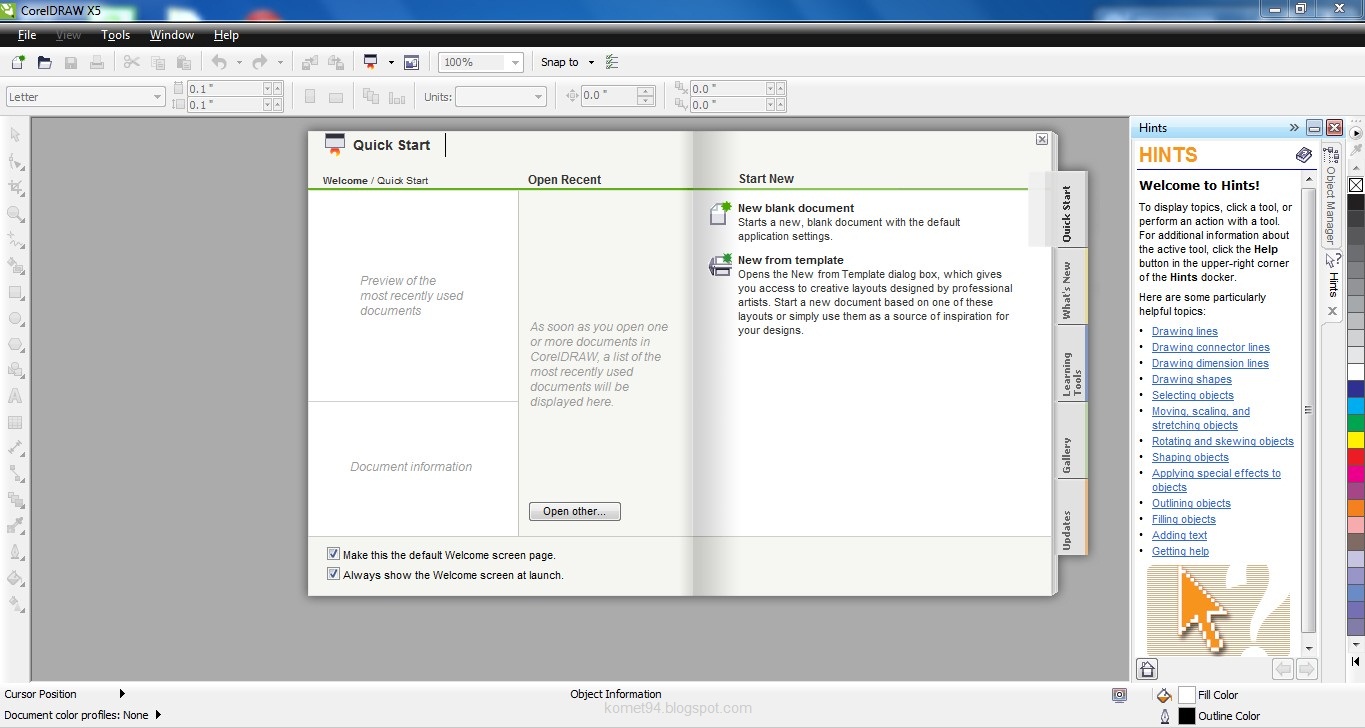This screenshot has width=1365, height=728.
Task: Select the Ellipse tool
Action: point(16,318)
